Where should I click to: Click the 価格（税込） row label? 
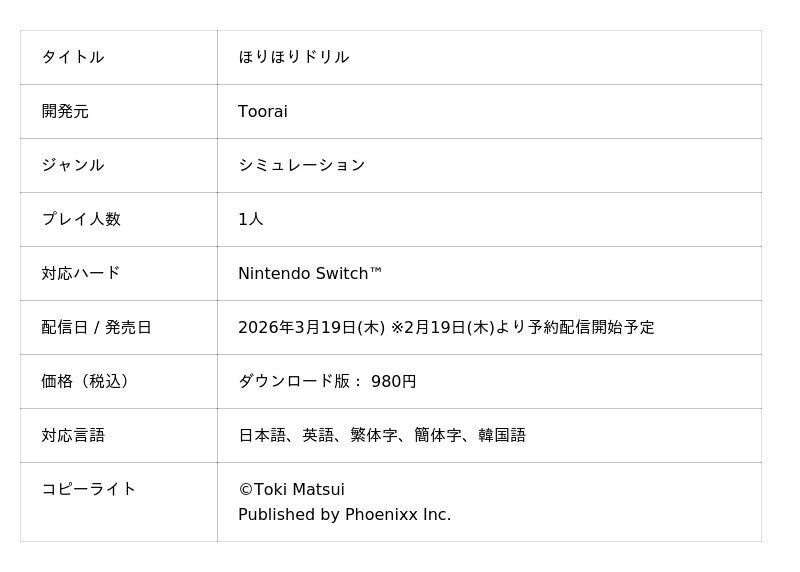[x=88, y=381]
